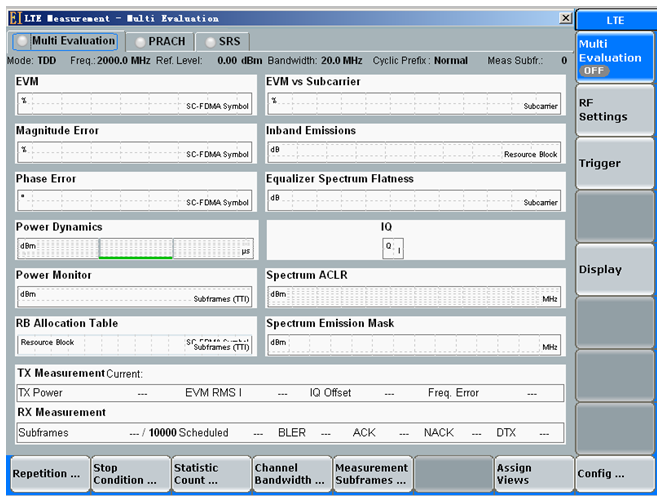This screenshot has height=499, width=657.
Task: Open Measurement Subframes... dialog
Action: tap(371, 473)
